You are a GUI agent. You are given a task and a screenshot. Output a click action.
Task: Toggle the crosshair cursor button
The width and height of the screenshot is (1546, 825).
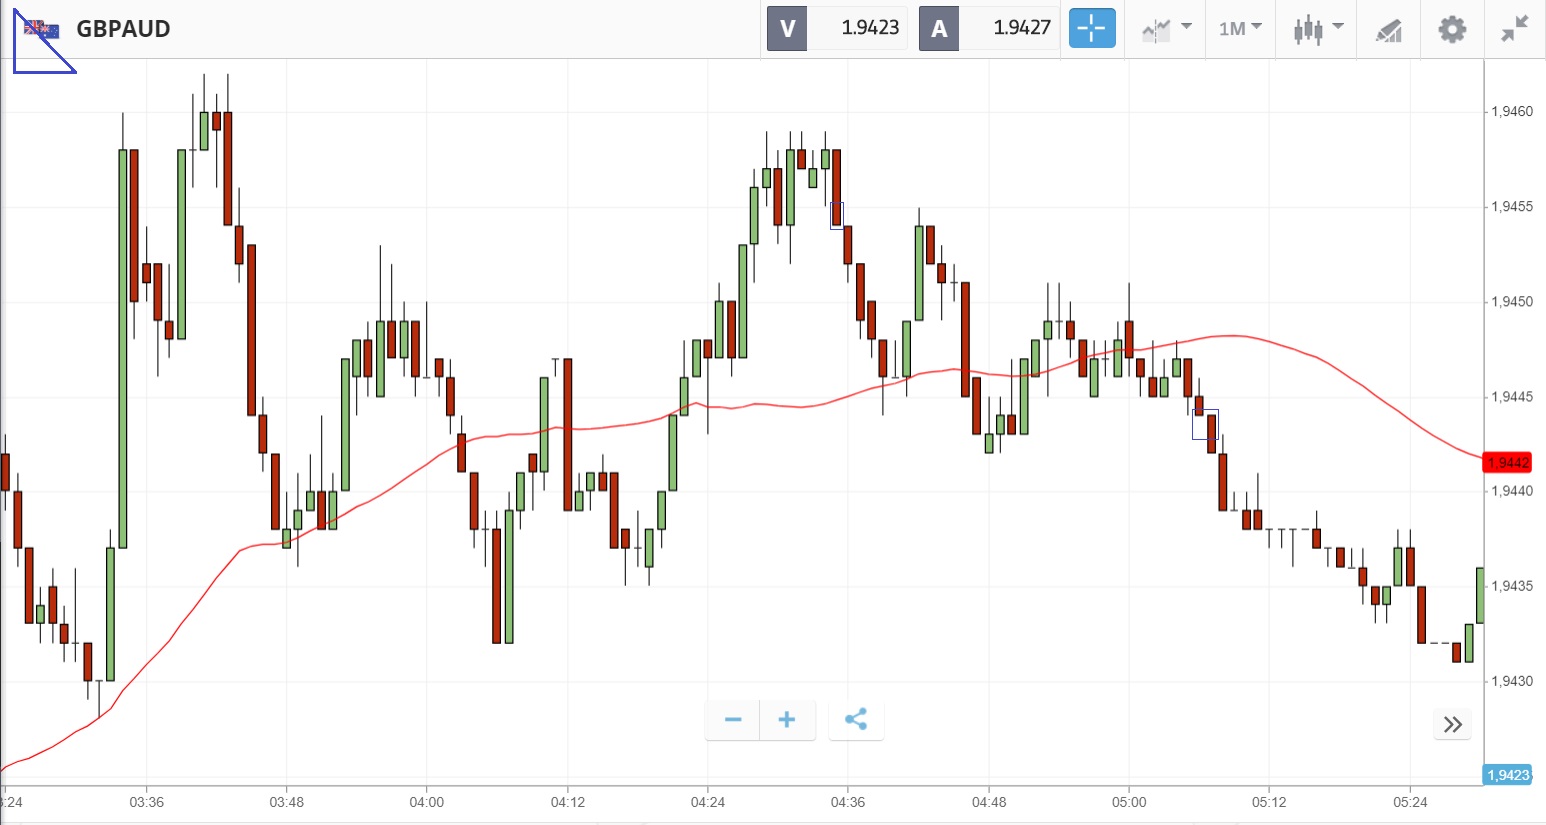pos(1092,28)
